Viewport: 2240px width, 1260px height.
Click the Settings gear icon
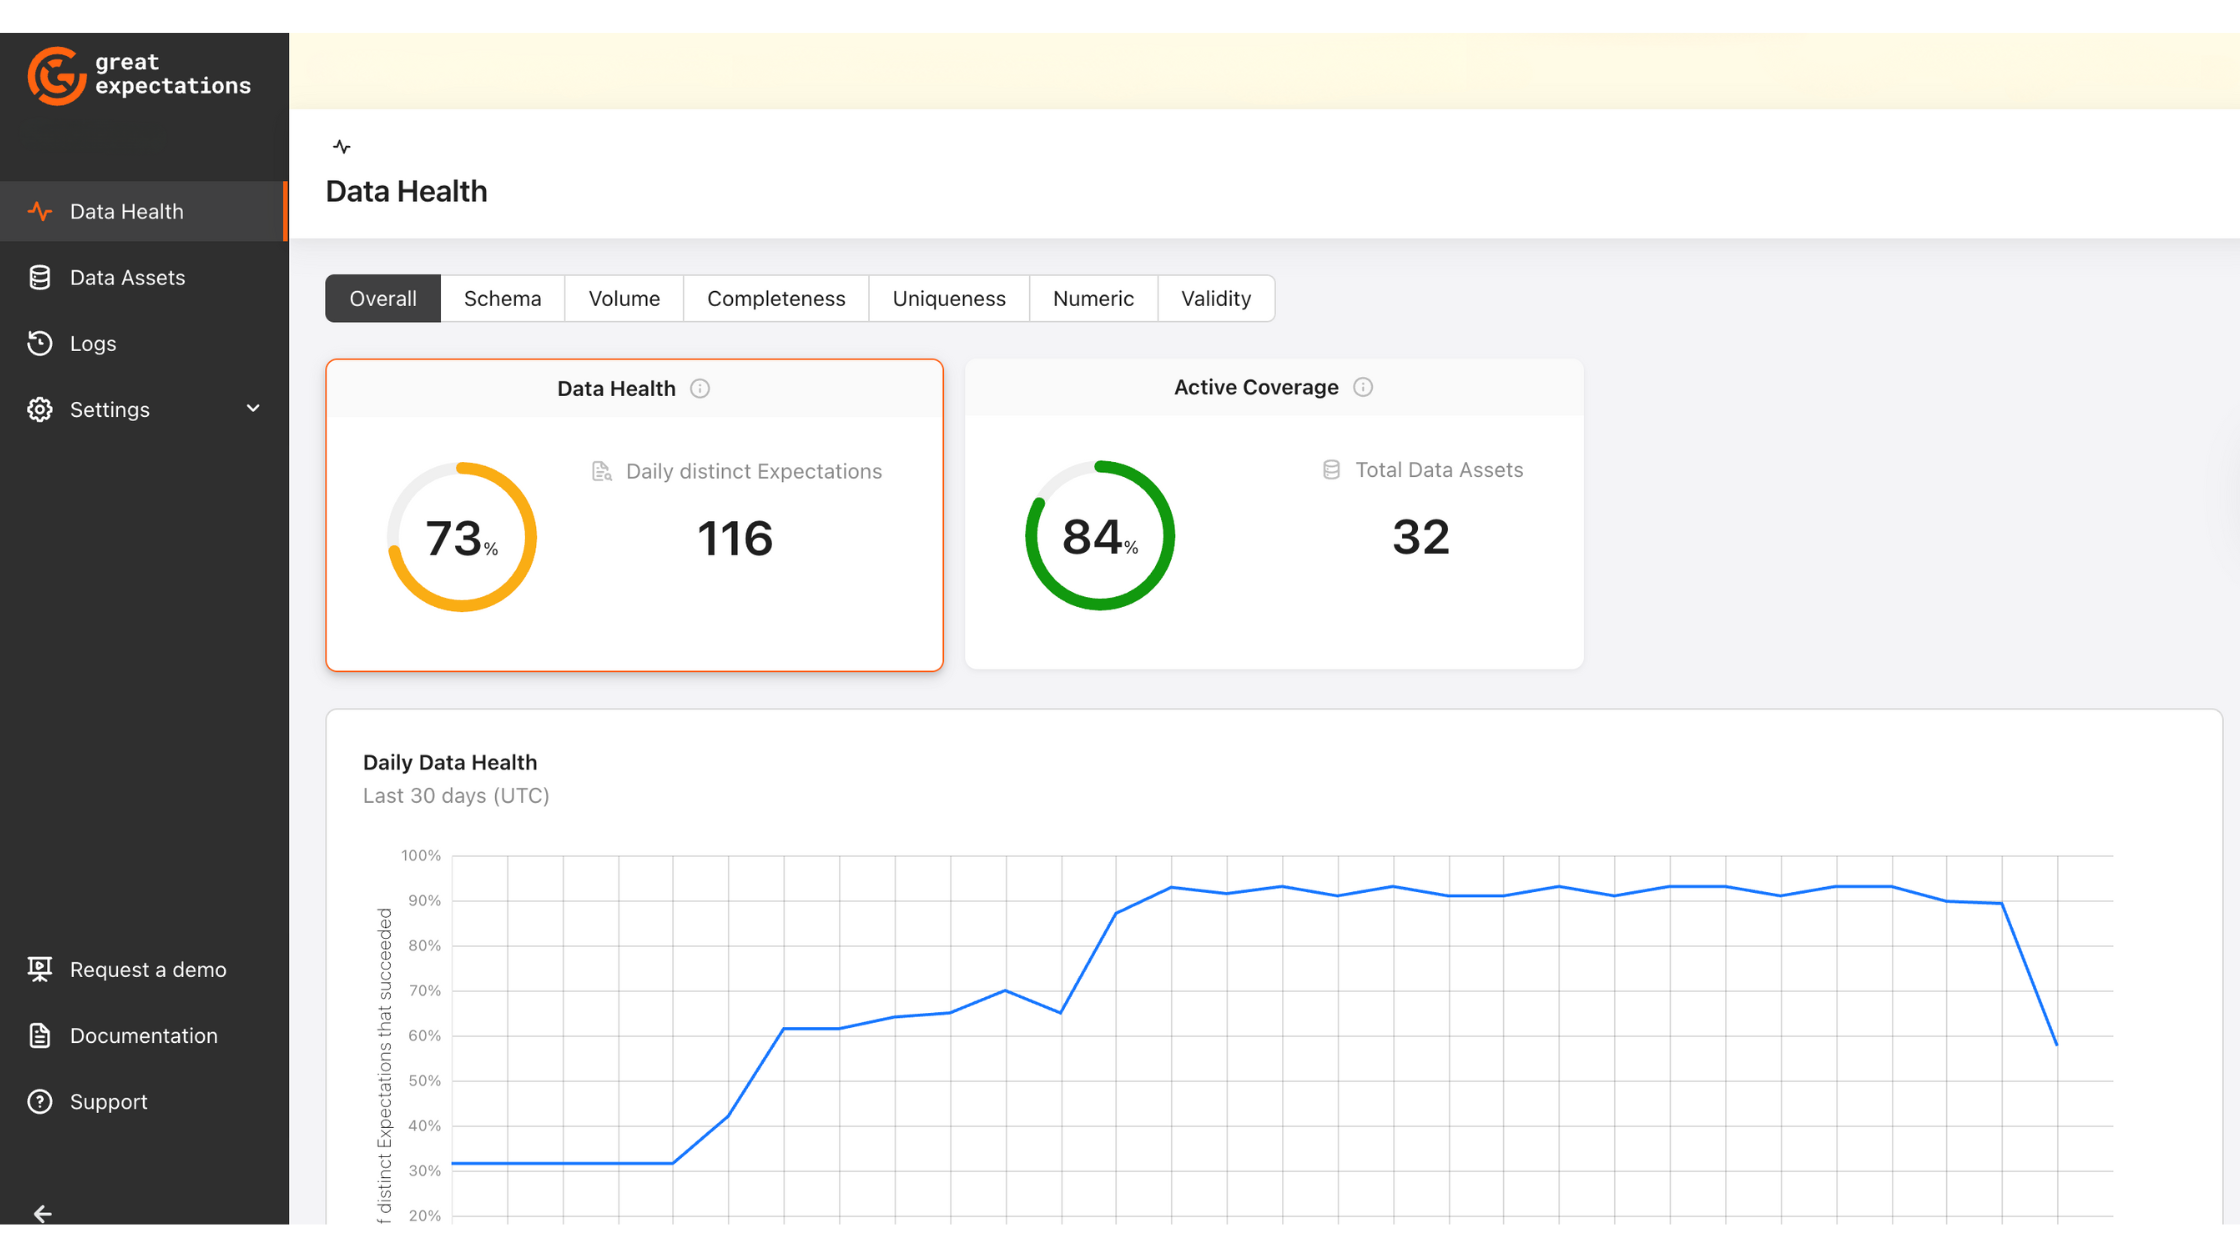pyautogui.click(x=40, y=409)
